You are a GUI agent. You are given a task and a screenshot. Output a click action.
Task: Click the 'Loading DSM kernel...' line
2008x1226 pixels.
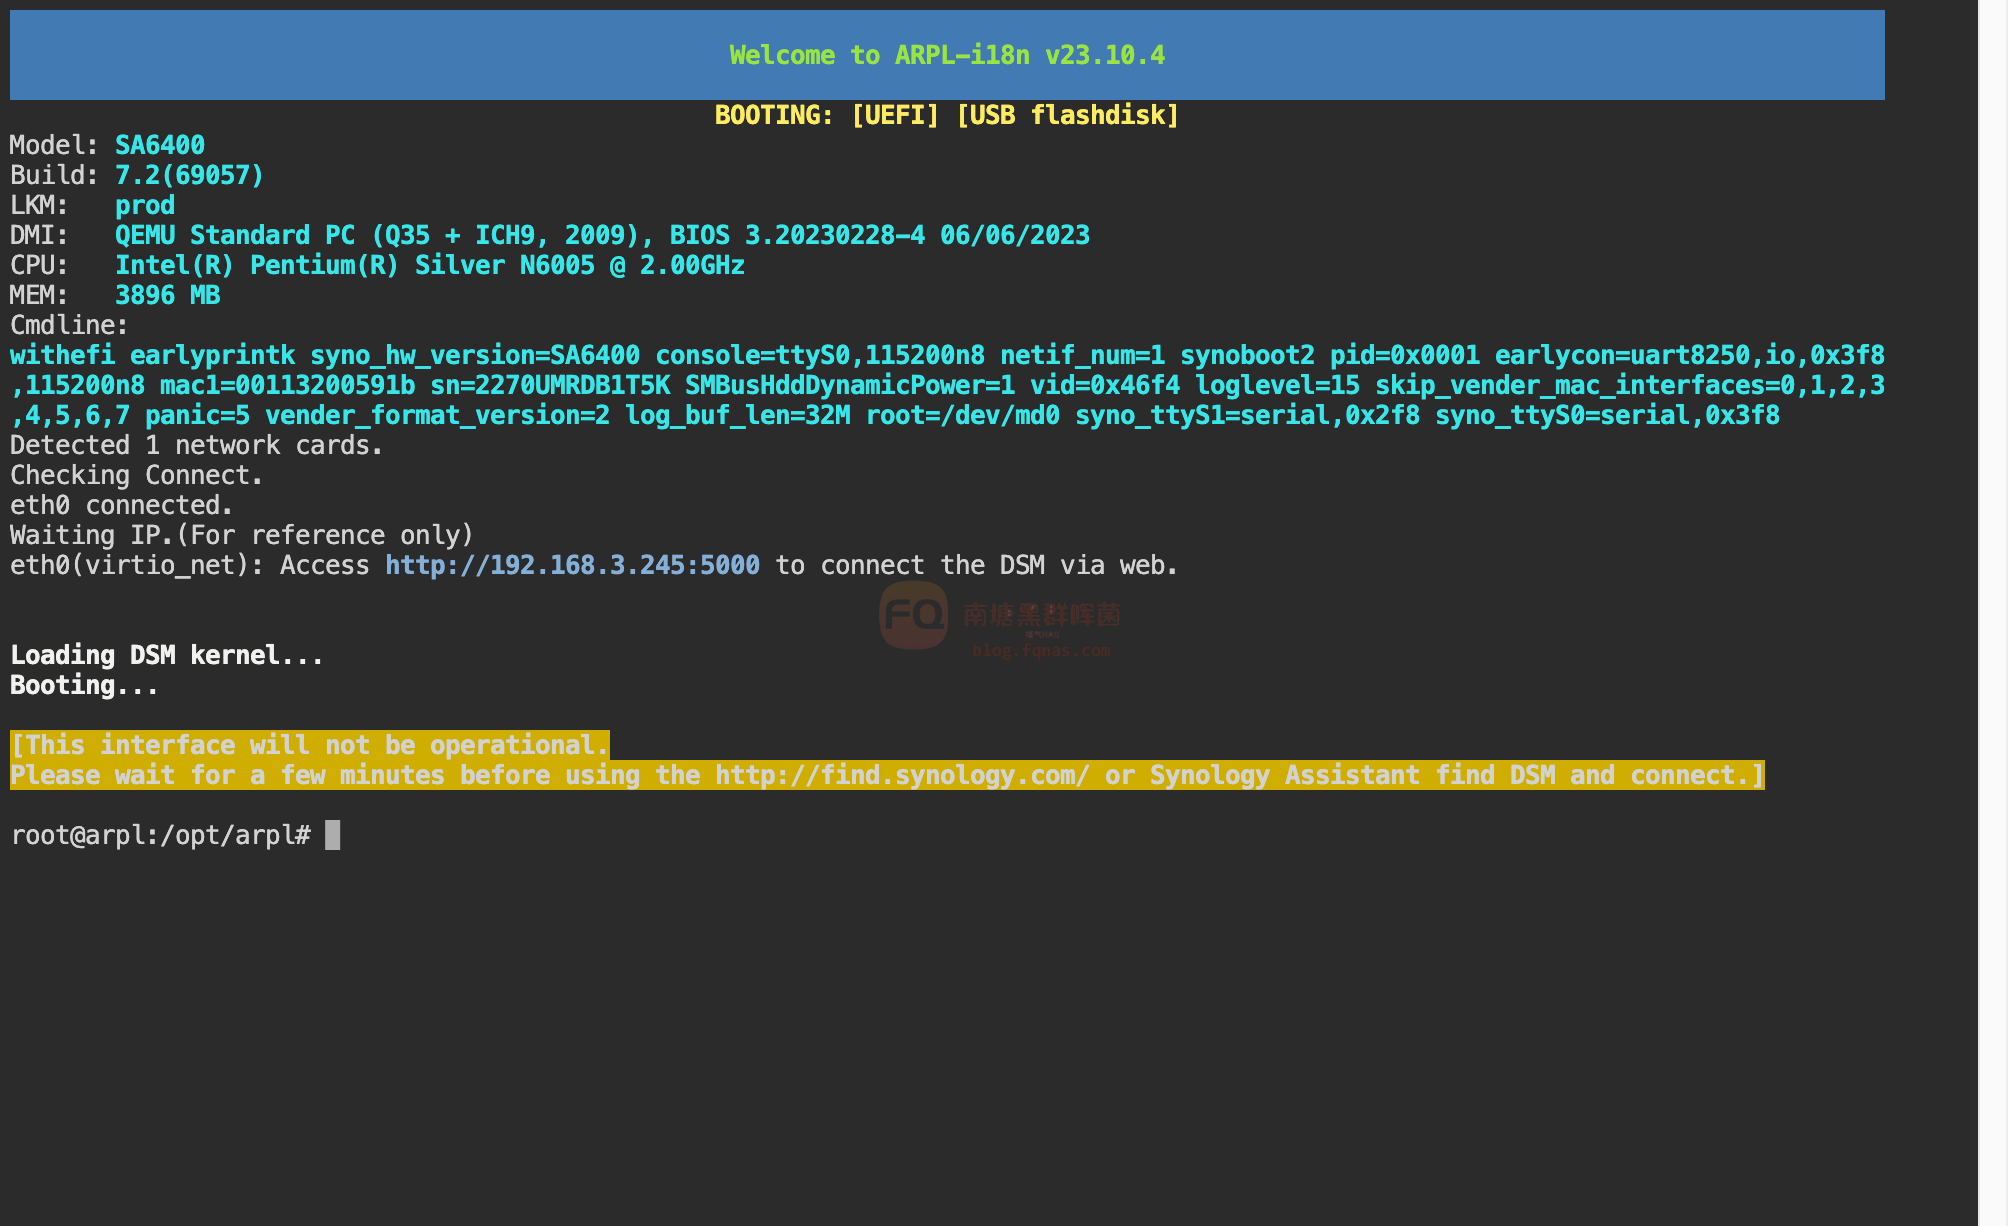[167, 655]
